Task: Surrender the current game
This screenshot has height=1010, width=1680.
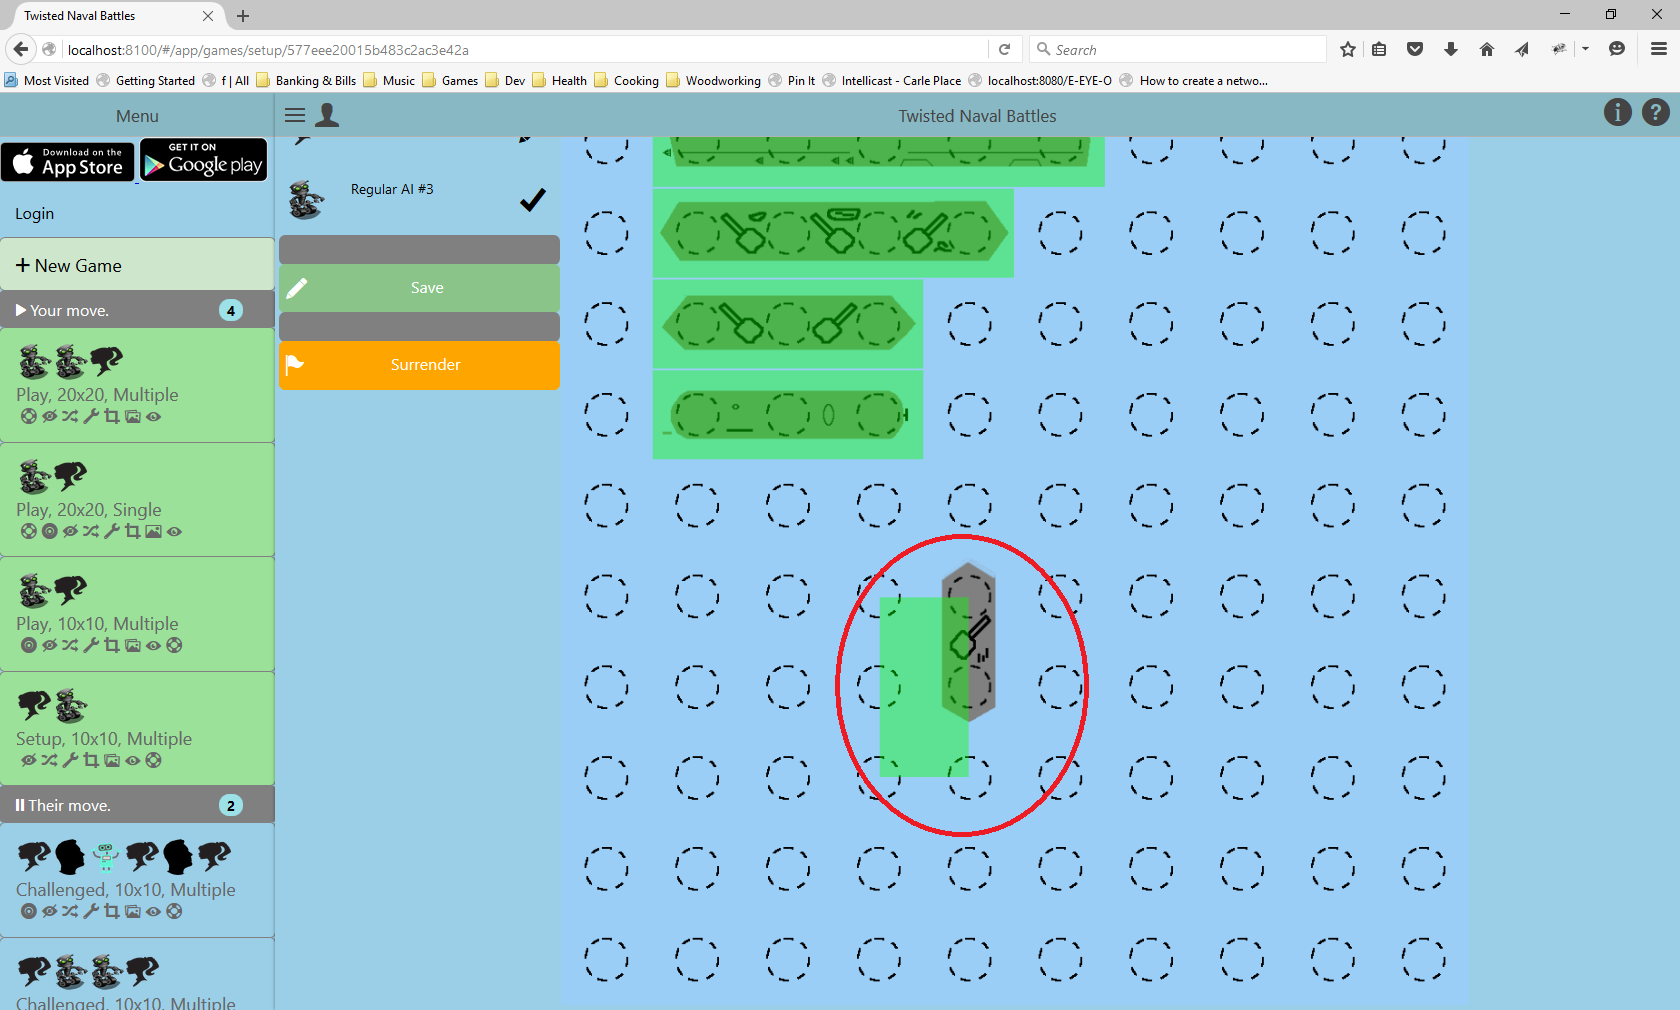Action: (419, 364)
